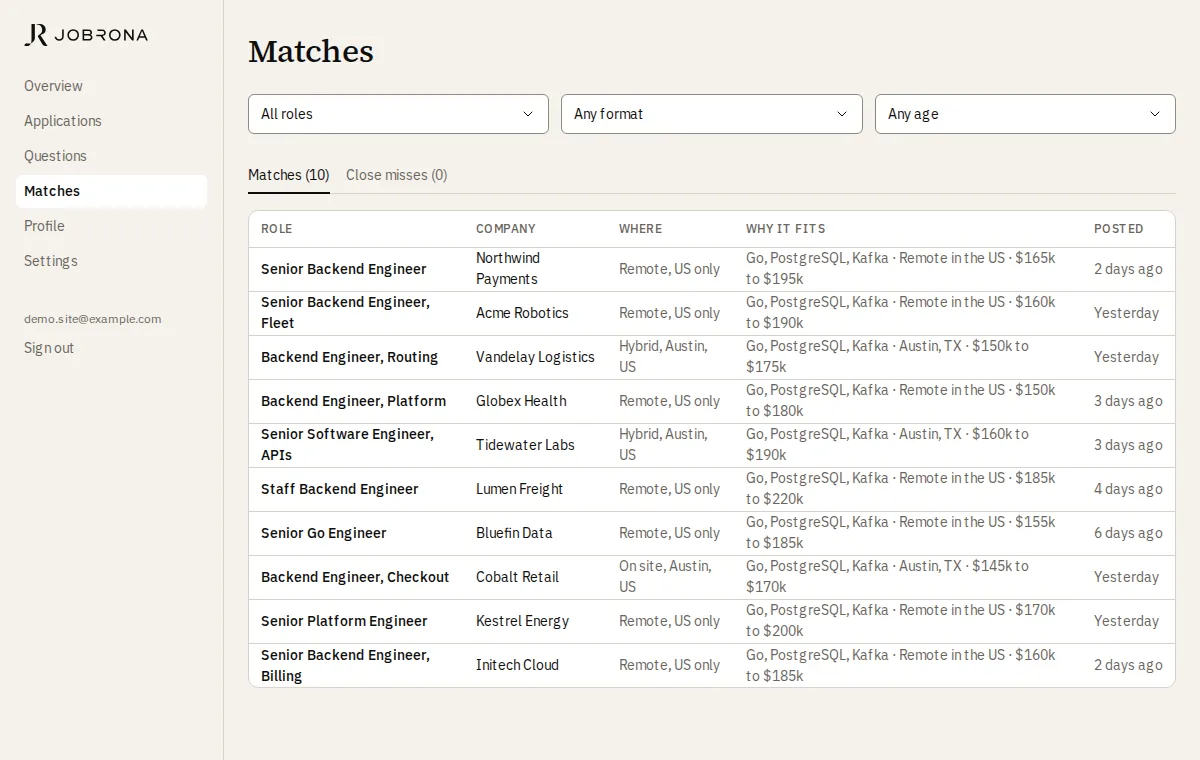Click the Lumen Freight 4 days ago cell
Screen dimensions: 1200x760
[1128, 489]
